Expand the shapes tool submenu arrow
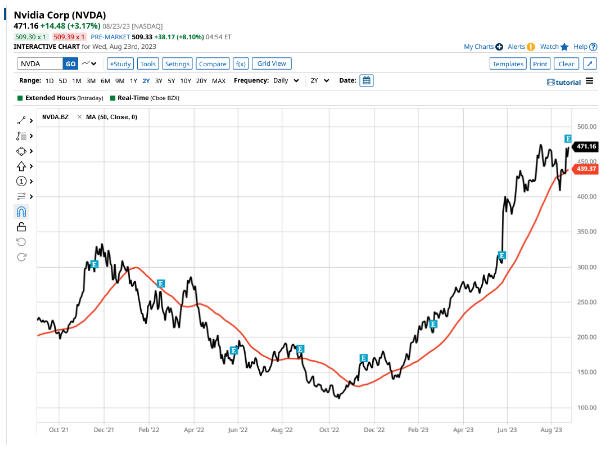 pos(31,151)
